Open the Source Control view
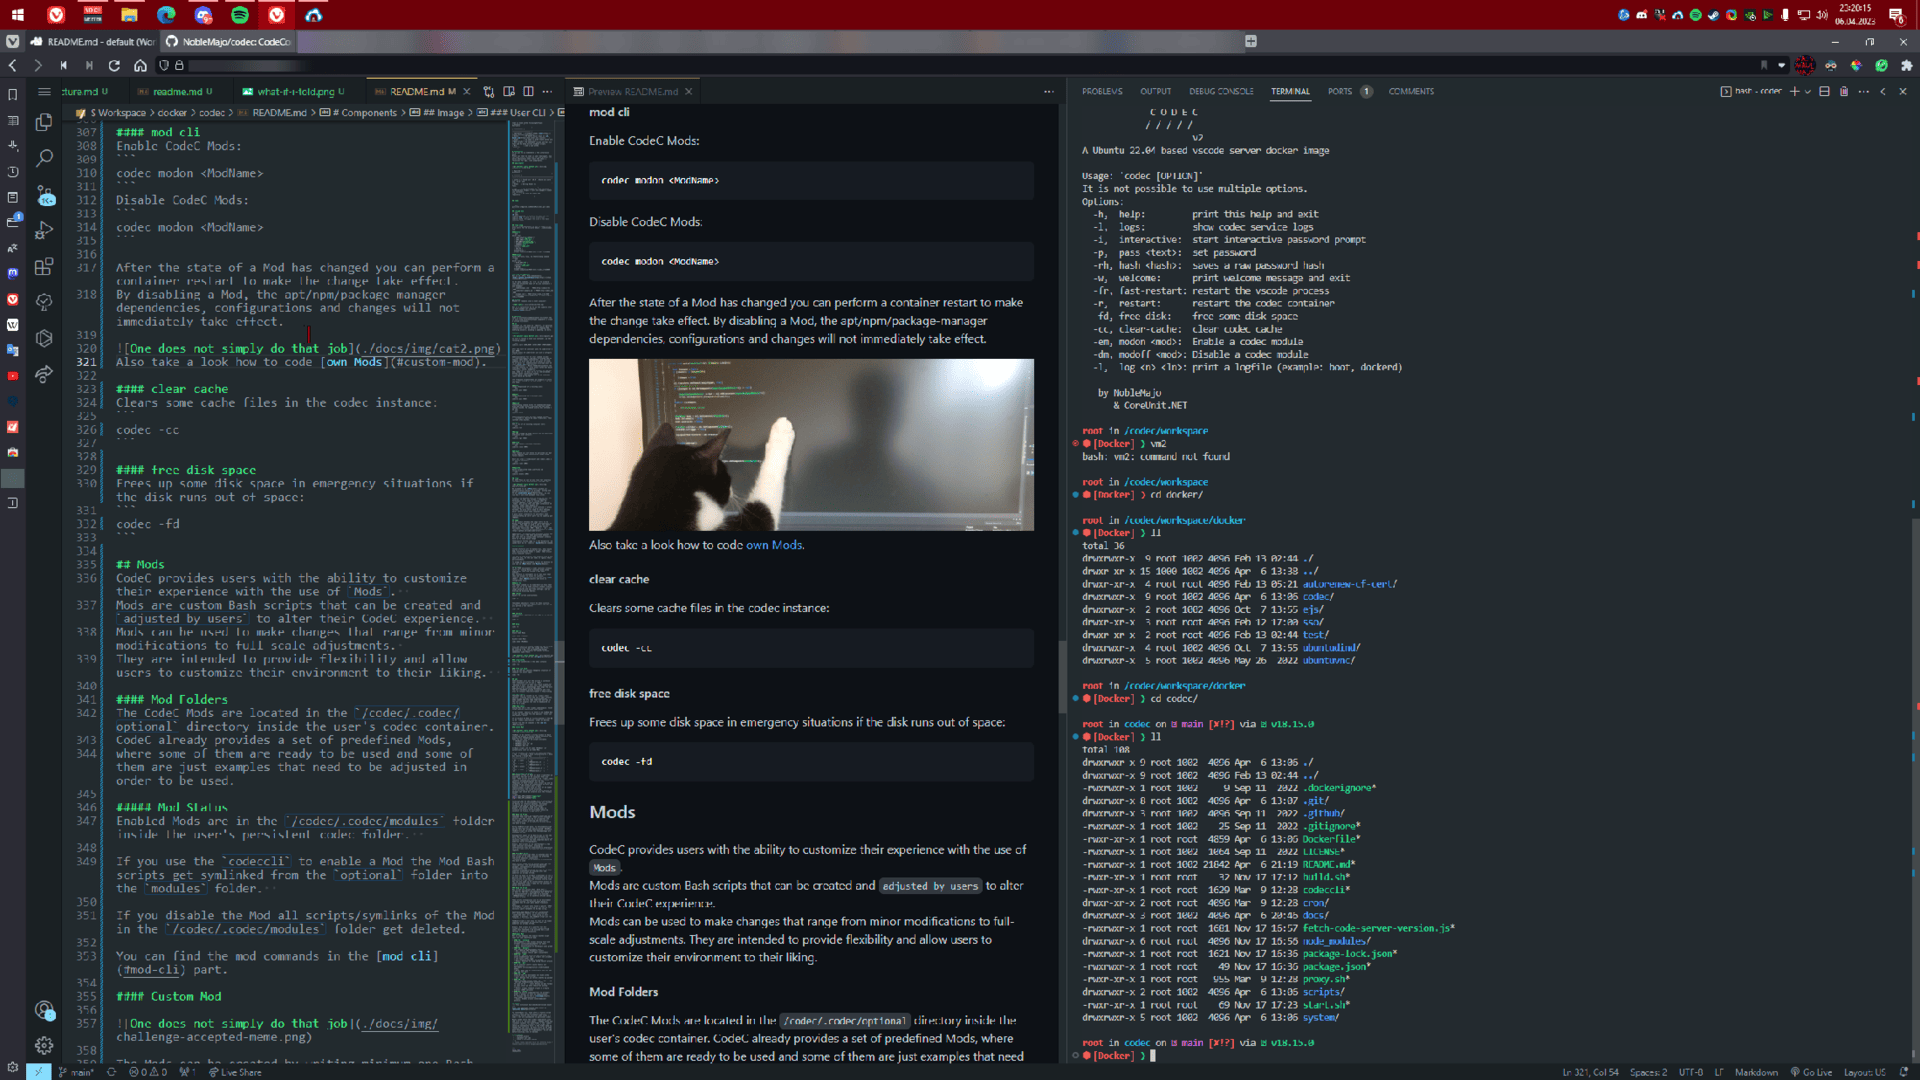1920x1080 pixels. [x=44, y=195]
